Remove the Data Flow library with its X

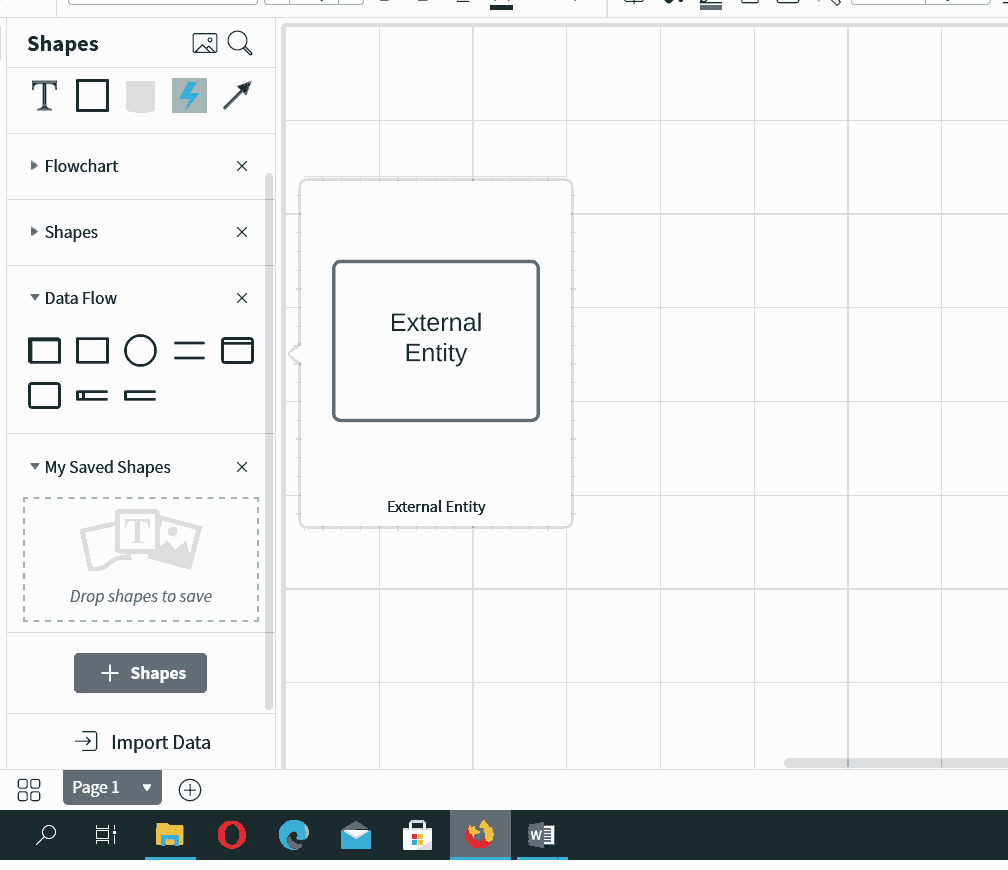242,298
